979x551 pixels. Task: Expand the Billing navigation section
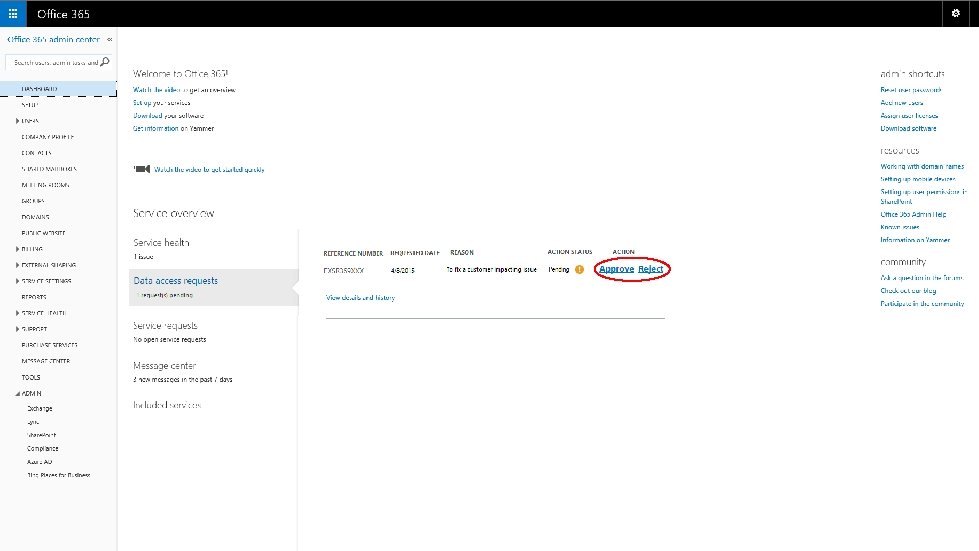point(17,249)
